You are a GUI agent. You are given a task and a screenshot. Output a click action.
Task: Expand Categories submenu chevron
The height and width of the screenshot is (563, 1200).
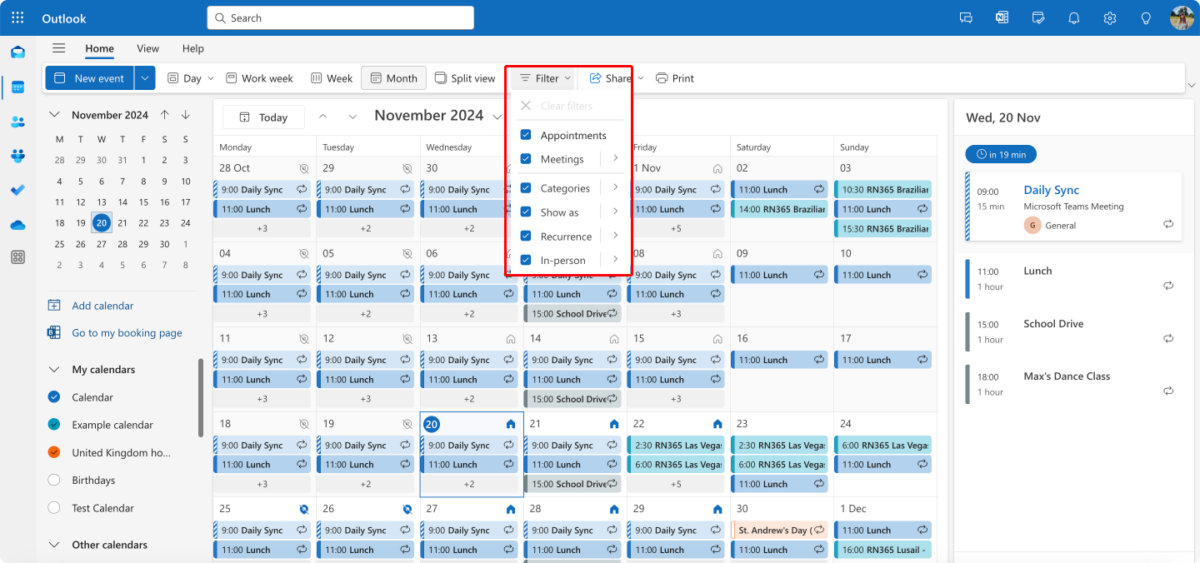point(615,188)
